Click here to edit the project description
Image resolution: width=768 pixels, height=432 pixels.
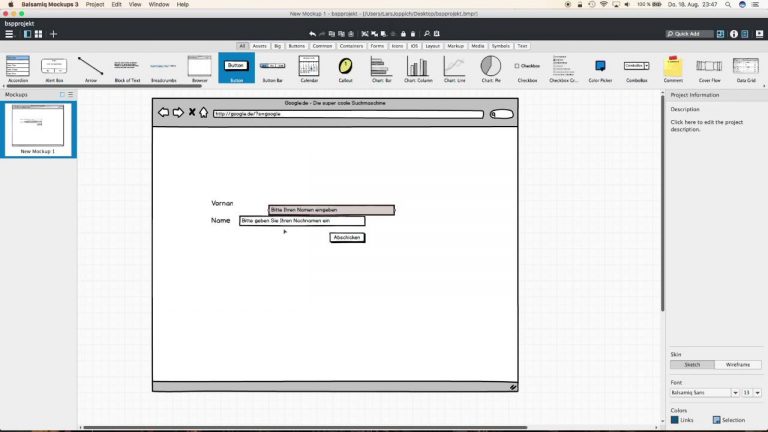pyautogui.click(x=706, y=126)
